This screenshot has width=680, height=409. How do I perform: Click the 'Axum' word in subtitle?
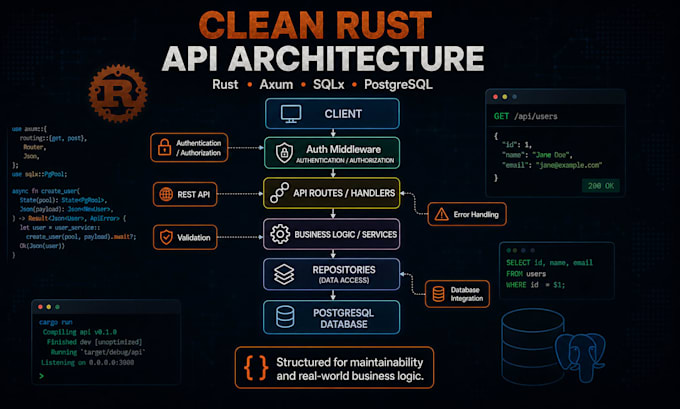point(276,84)
